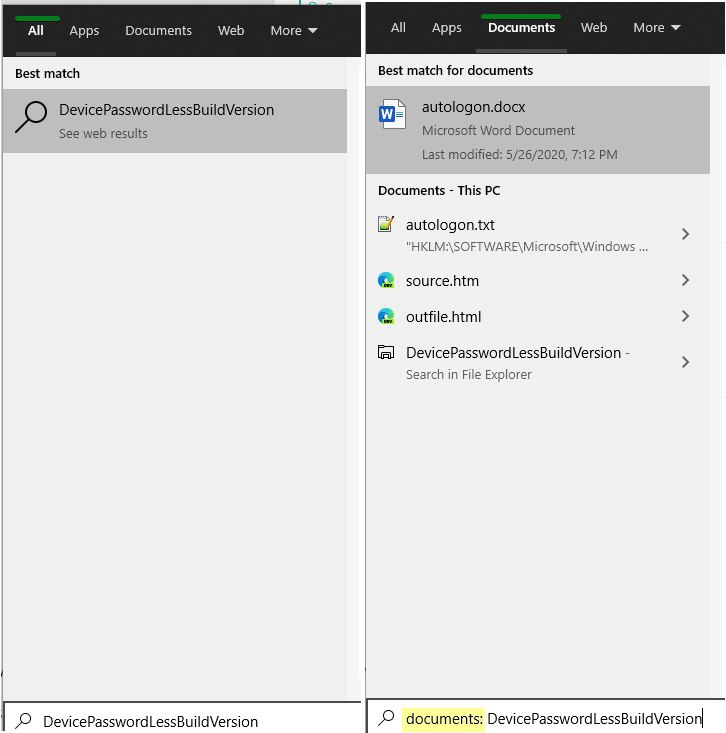
Task: Click last modified date of autologon.docx
Action: tap(519, 155)
